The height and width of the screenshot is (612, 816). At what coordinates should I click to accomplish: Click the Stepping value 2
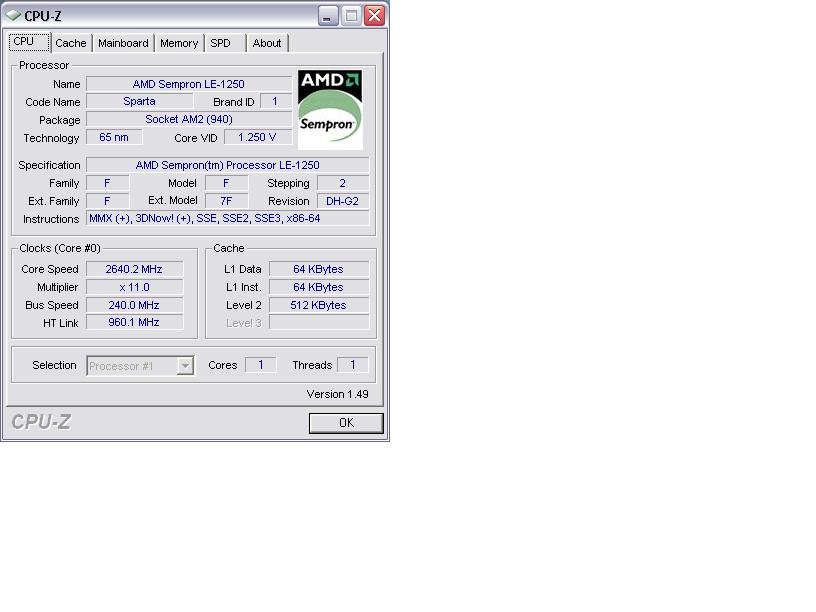[342, 183]
